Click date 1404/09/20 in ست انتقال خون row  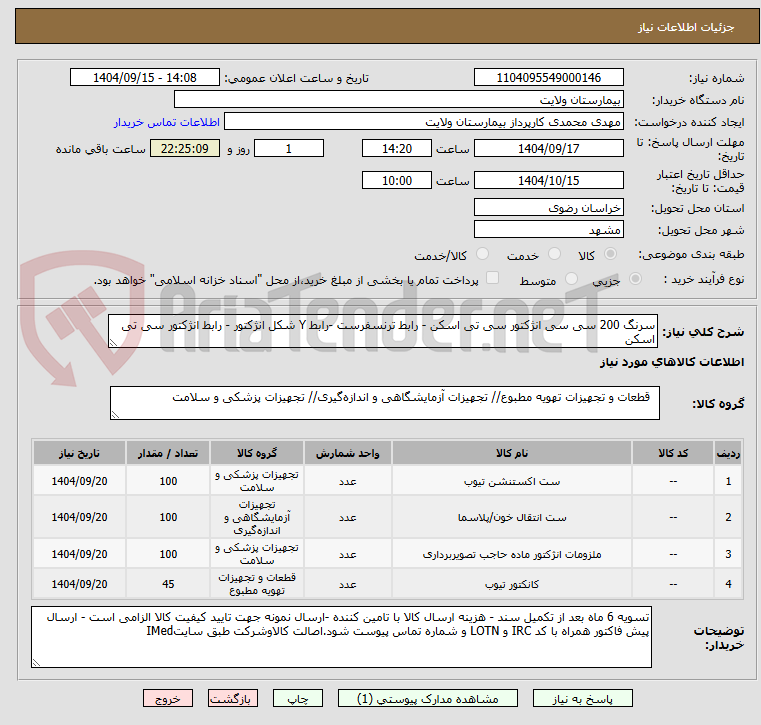click(79, 517)
